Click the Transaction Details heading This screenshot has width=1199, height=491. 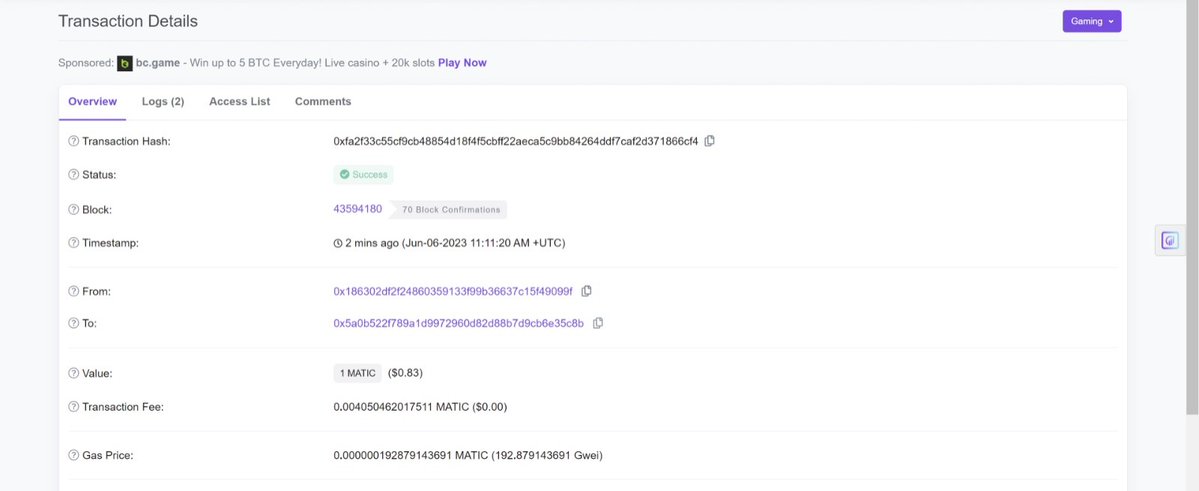(x=128, y=21)
